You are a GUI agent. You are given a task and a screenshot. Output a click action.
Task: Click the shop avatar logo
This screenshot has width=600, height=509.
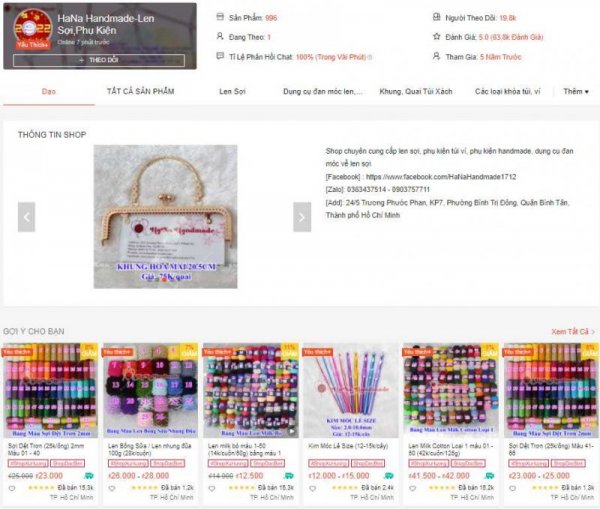[x=32, y=29]
